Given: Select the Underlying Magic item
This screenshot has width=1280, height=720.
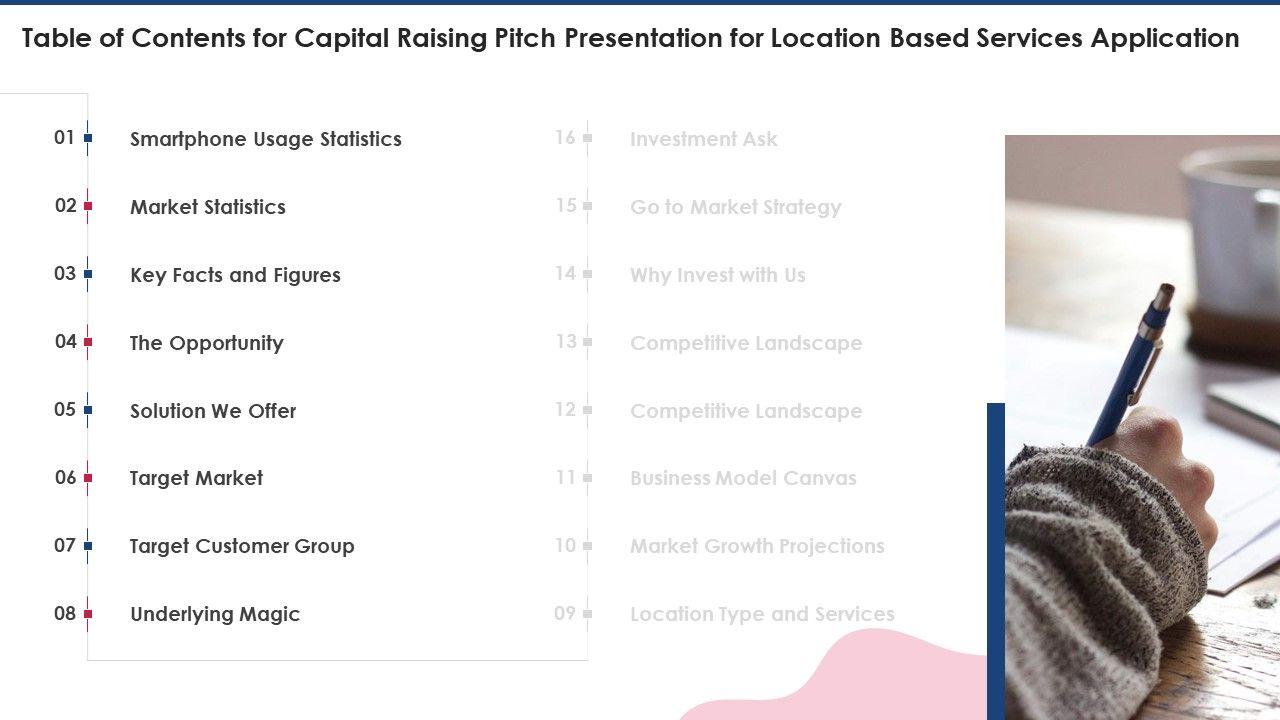Looking at the screenshot, I should pyautogui.click(x=215, y=614).
